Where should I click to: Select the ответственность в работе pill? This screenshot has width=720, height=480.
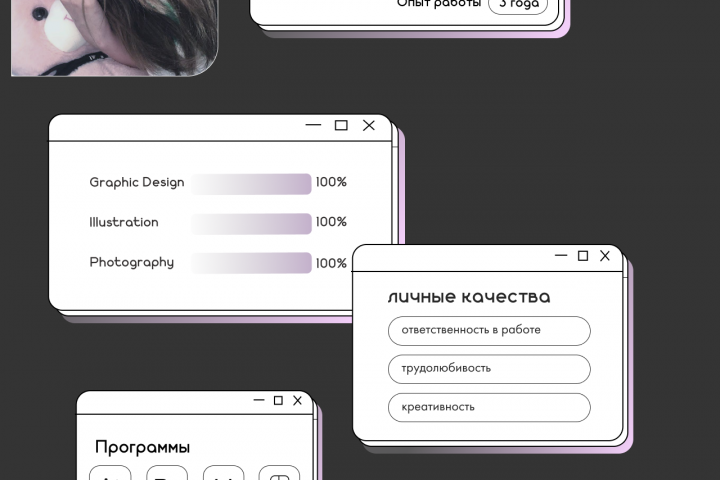point(489,331)
